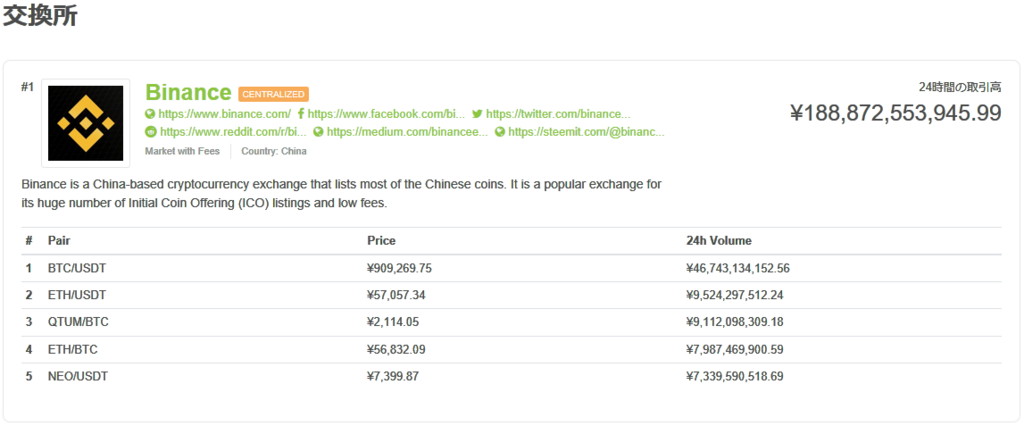Click the NEO/USDT price ¥7,399.87
1024x426 pixels.
point(394,376)
